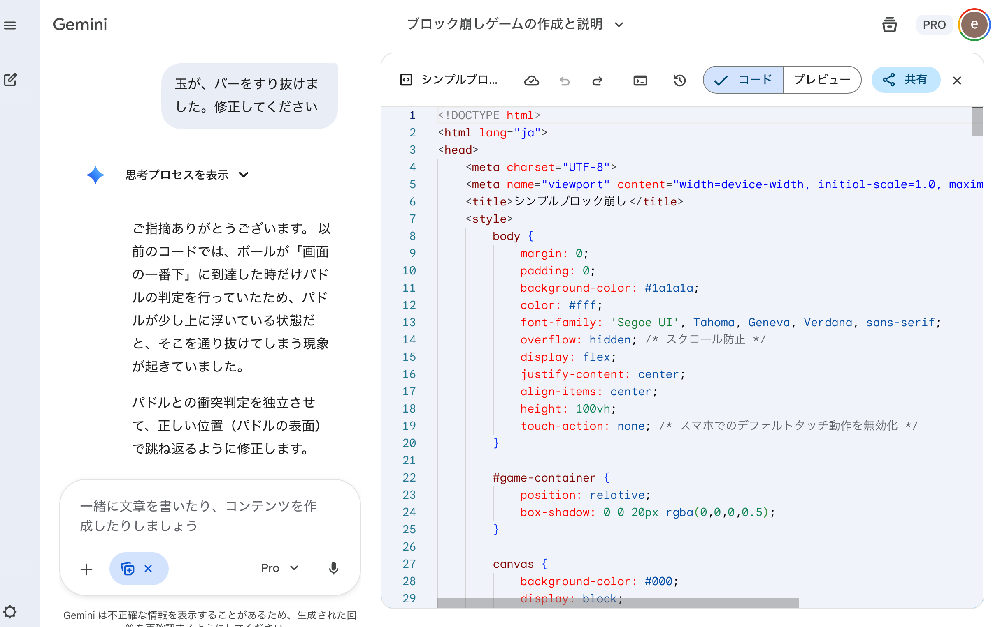The image size is (1000, 627).
Task: Expand the 思考プロセスを表示 section
Action: click(187, 174)
